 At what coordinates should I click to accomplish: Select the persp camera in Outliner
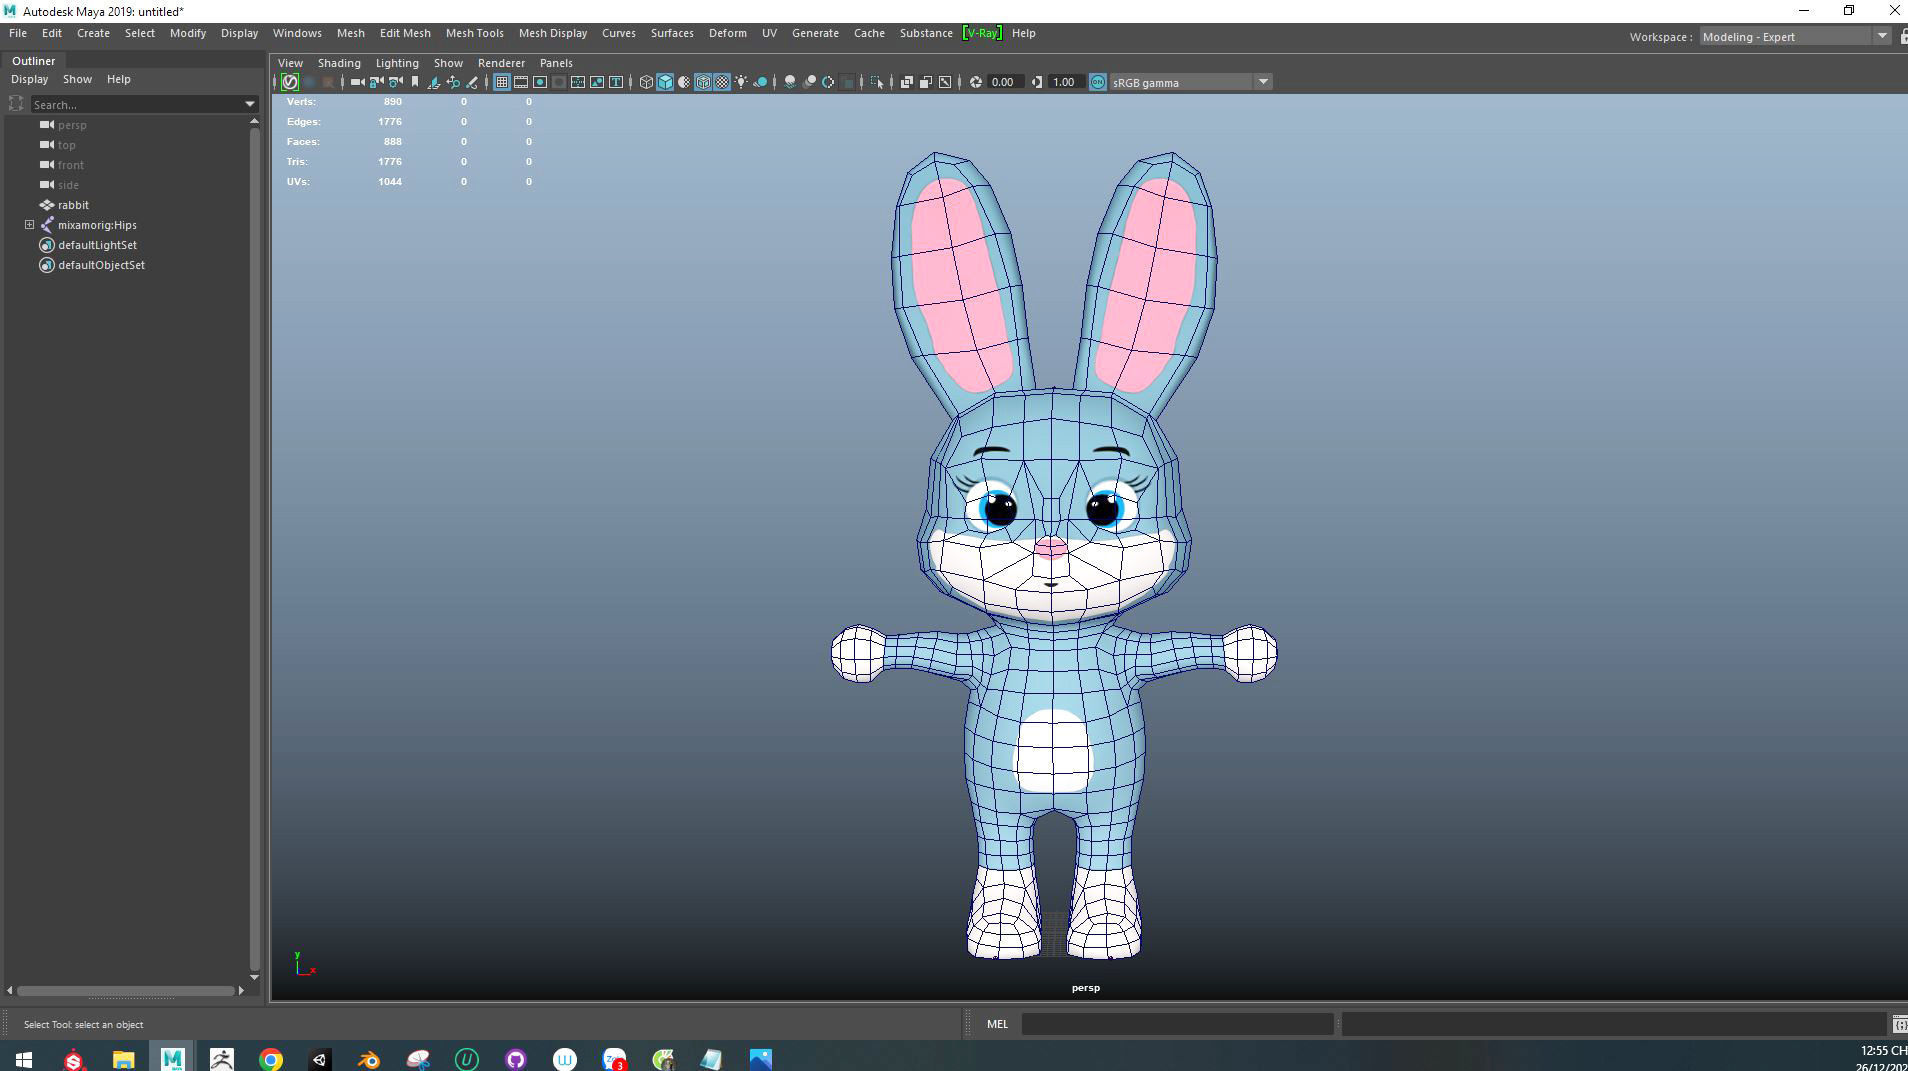72,125
